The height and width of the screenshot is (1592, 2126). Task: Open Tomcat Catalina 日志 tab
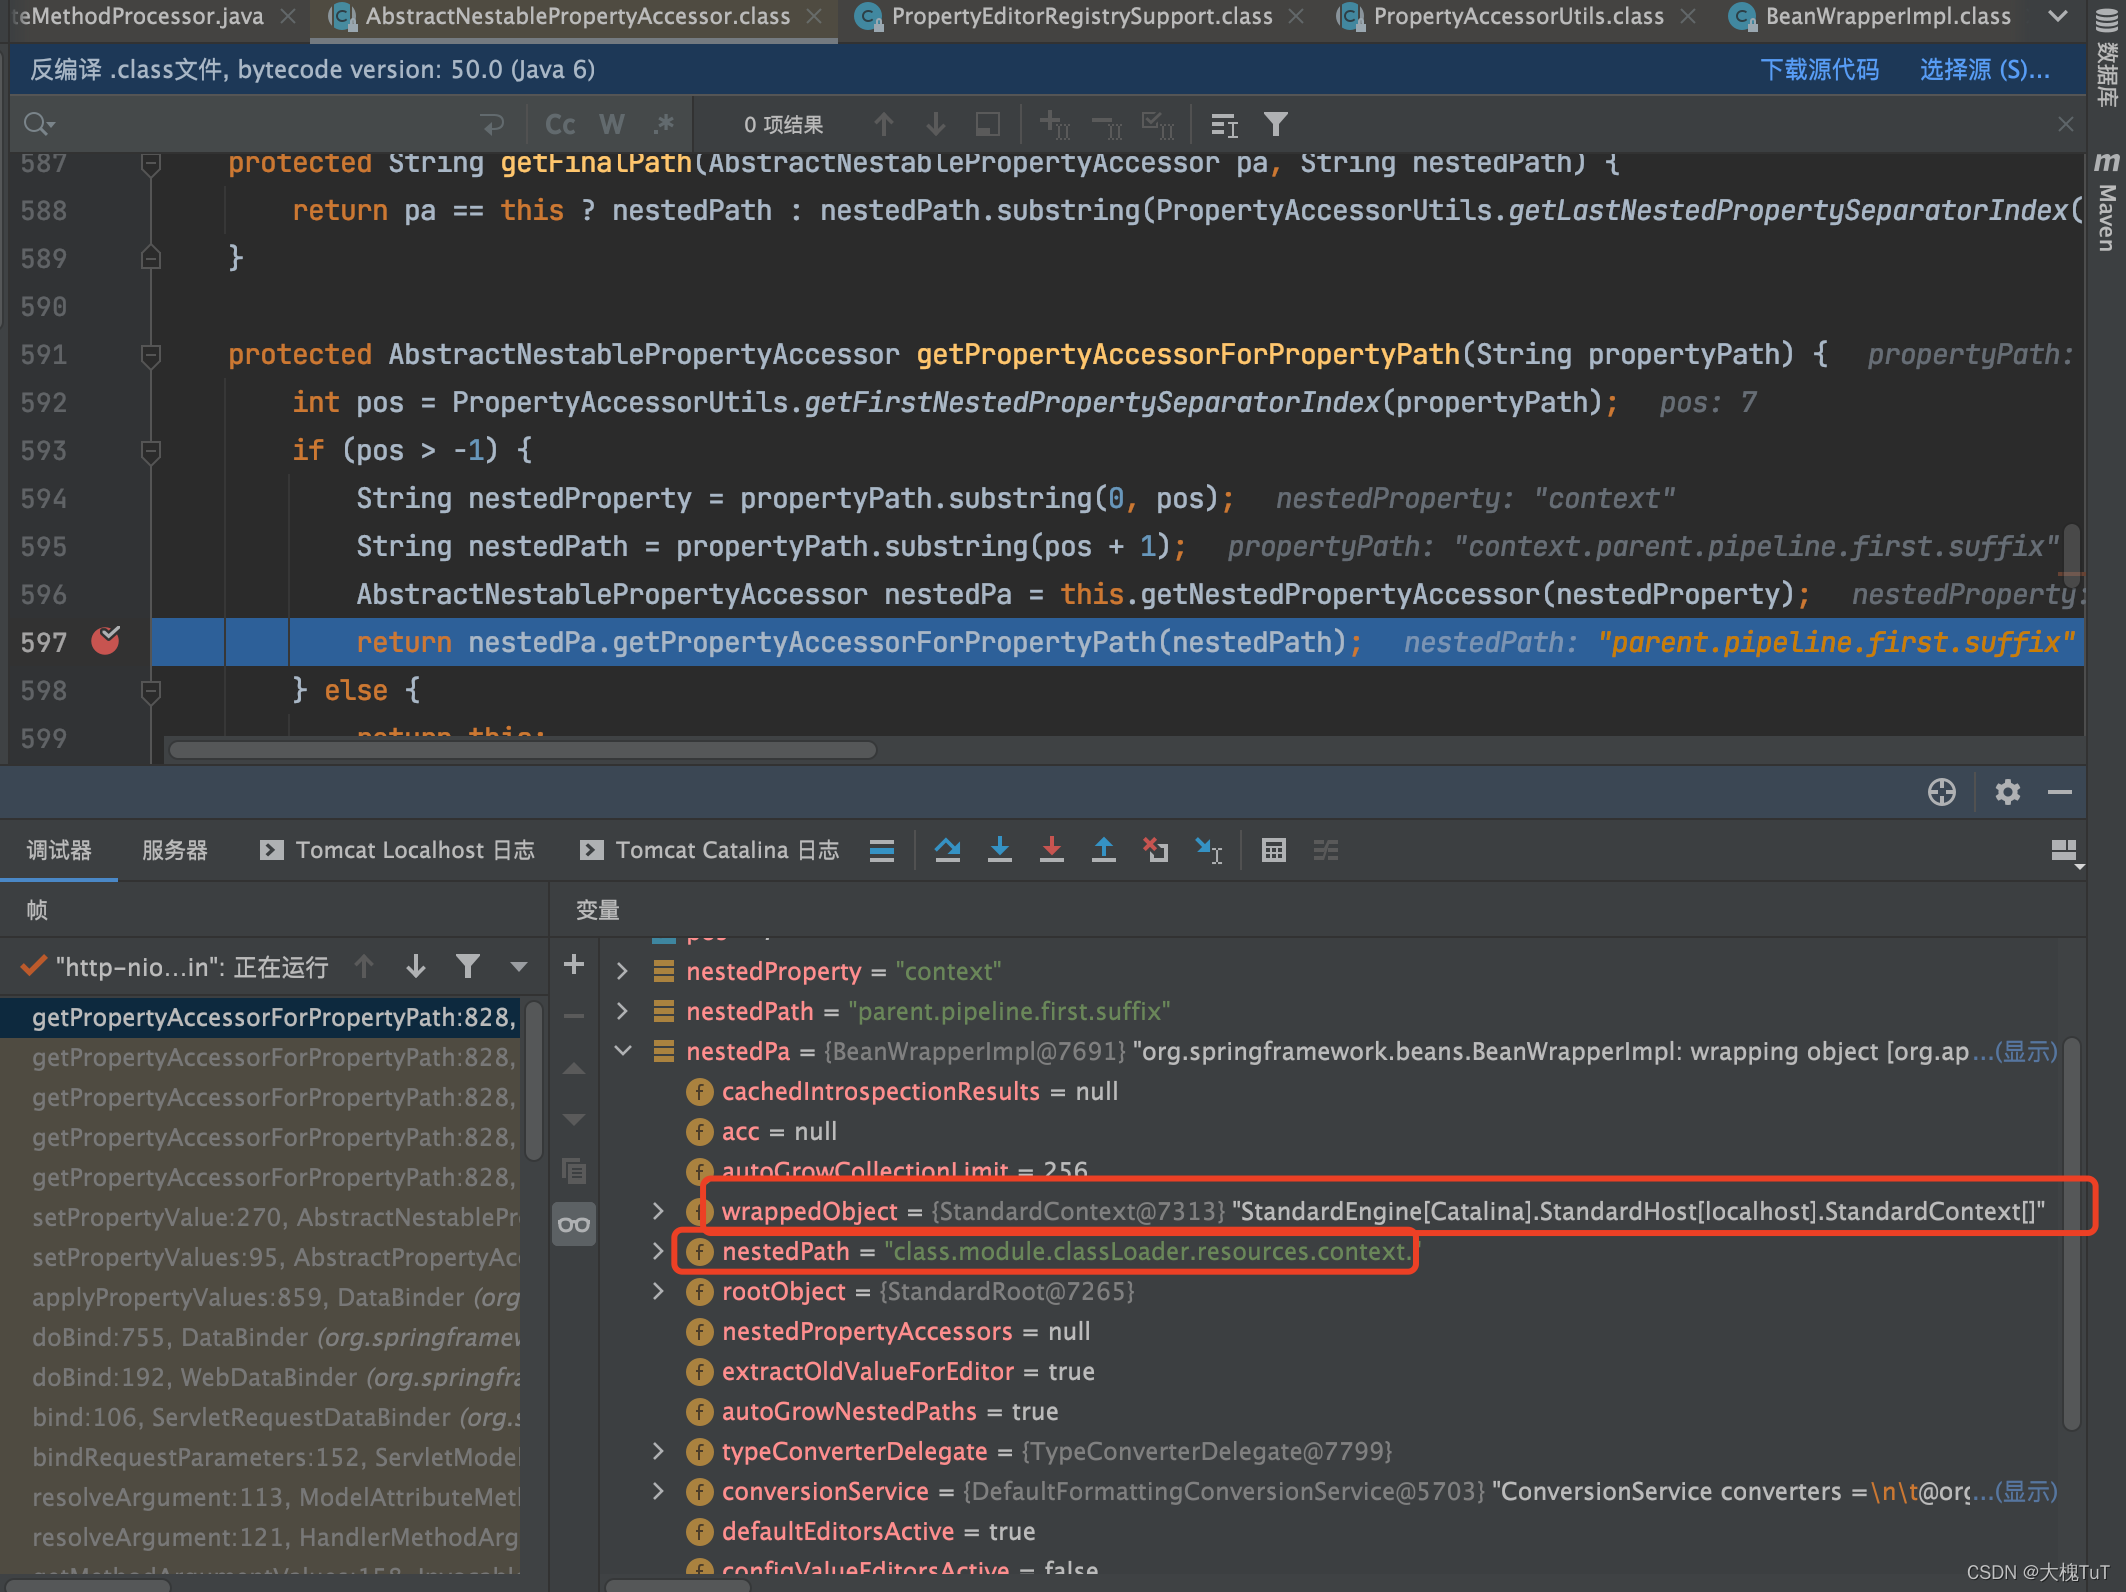pos(709,850)
